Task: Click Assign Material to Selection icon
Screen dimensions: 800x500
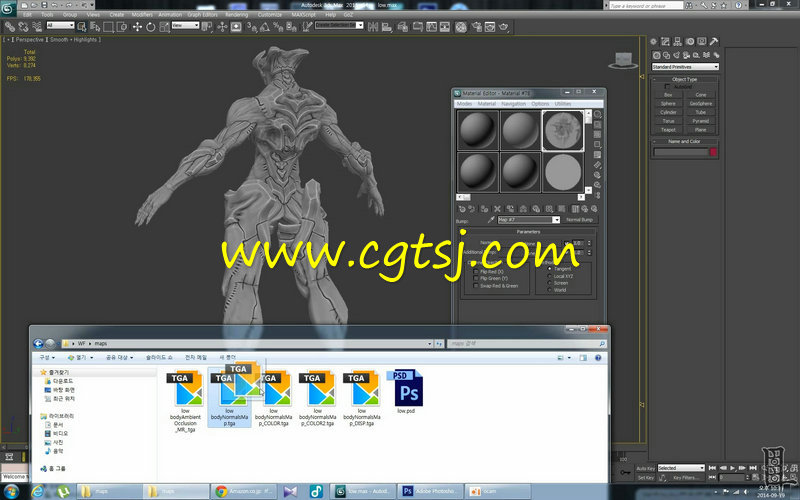Action: click(484, 209)
